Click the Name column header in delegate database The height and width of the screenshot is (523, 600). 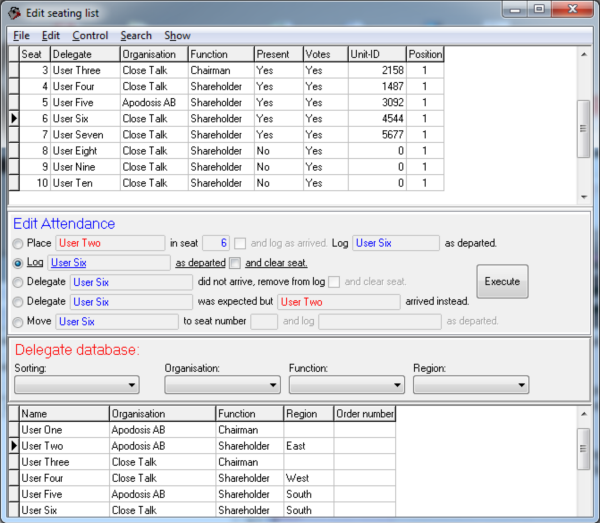tap(64, 414)
